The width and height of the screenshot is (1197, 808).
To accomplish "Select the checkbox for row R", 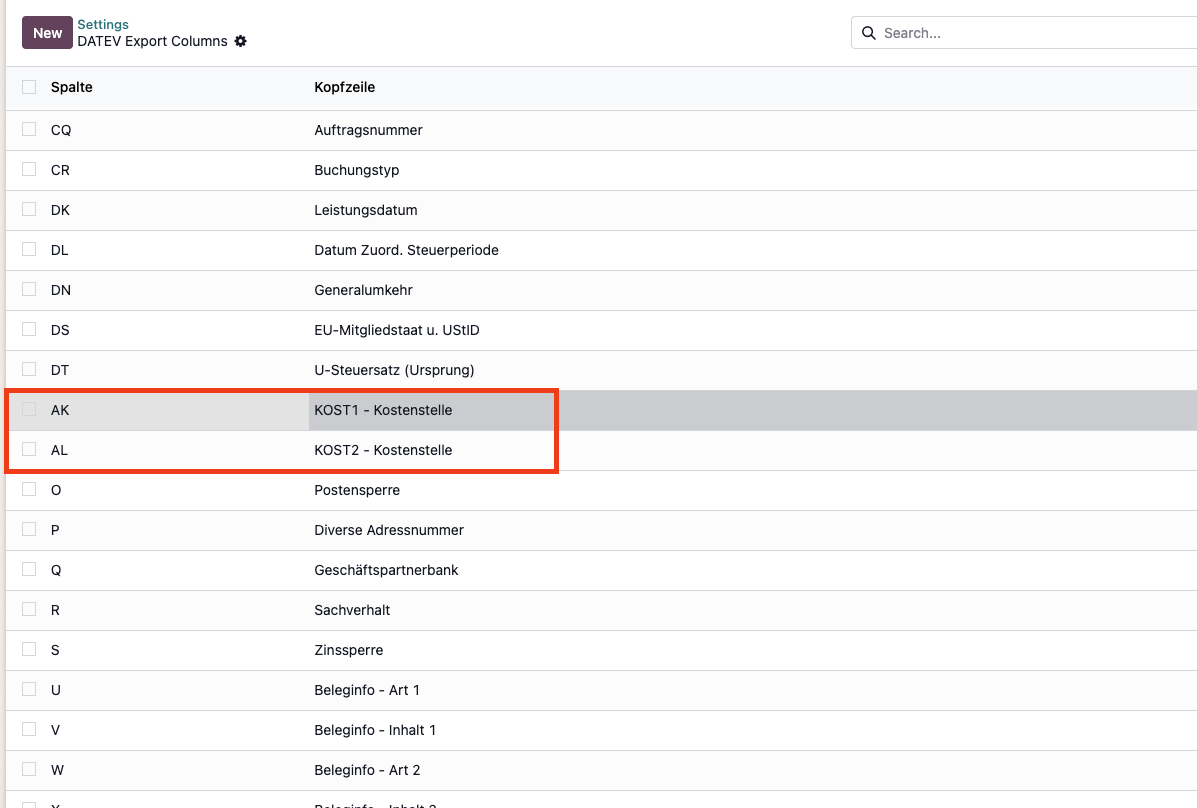I will click(29, 609).
